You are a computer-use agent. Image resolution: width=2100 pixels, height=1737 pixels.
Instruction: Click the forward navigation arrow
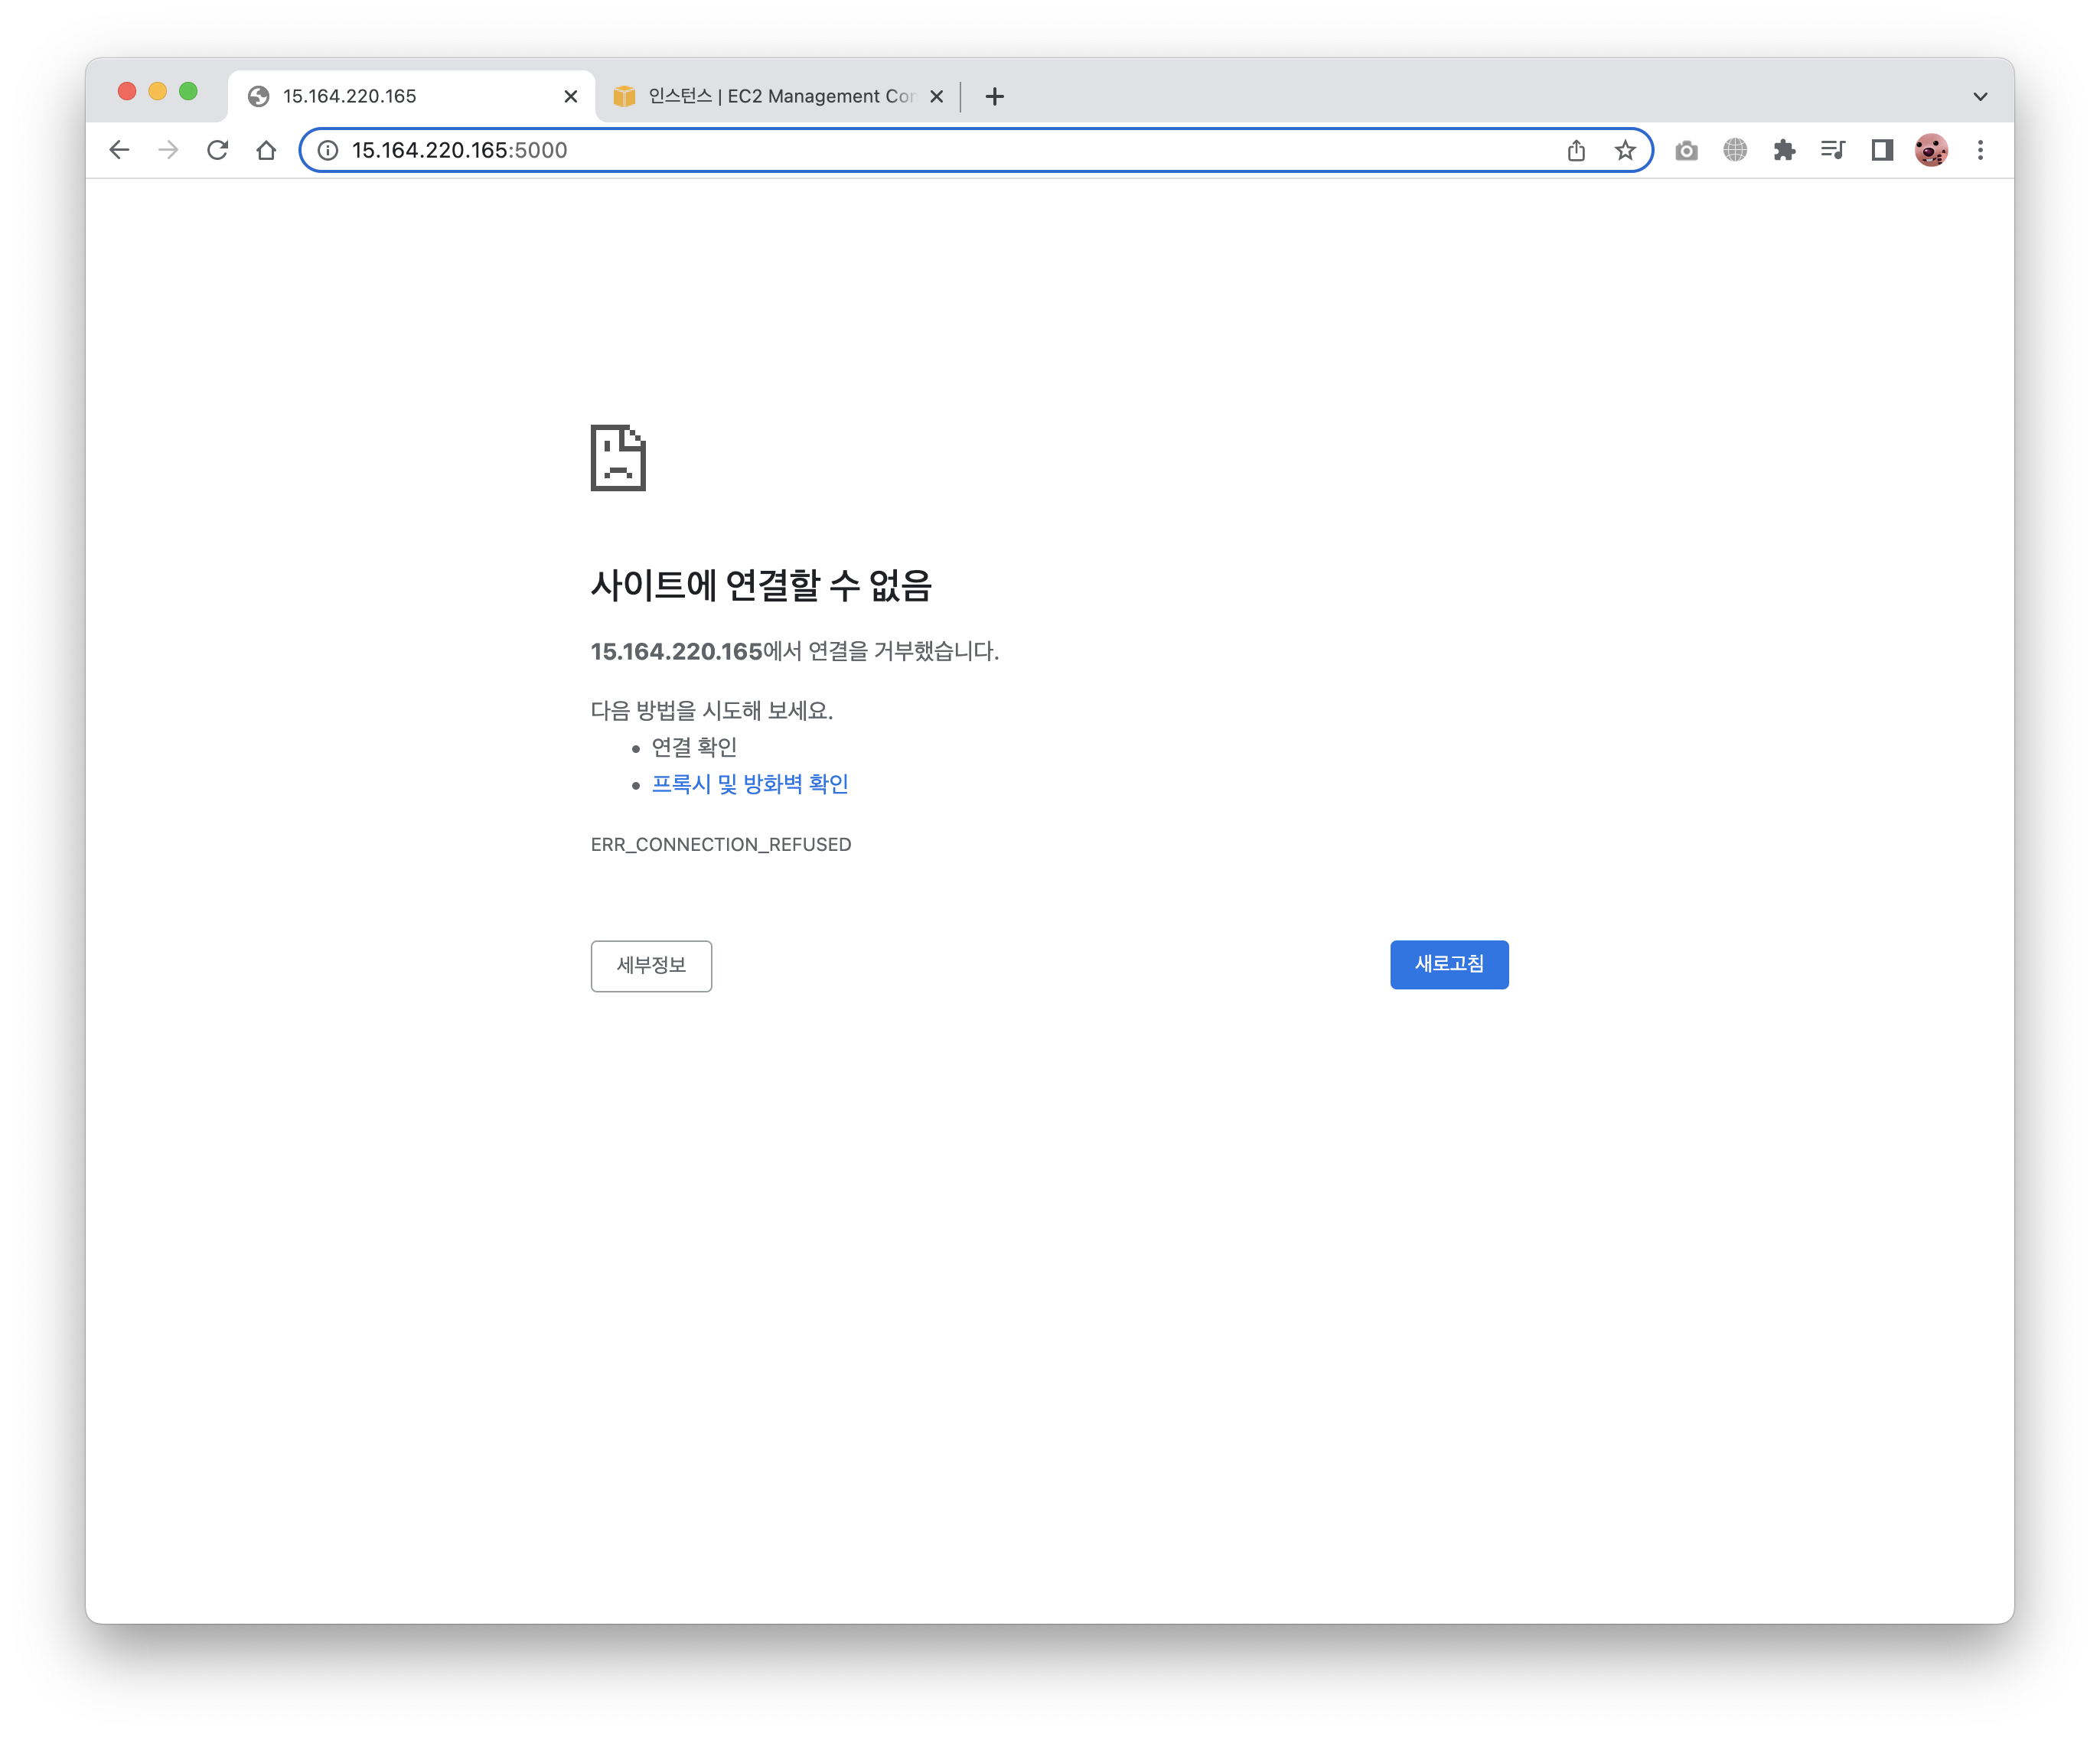point(168,150)
